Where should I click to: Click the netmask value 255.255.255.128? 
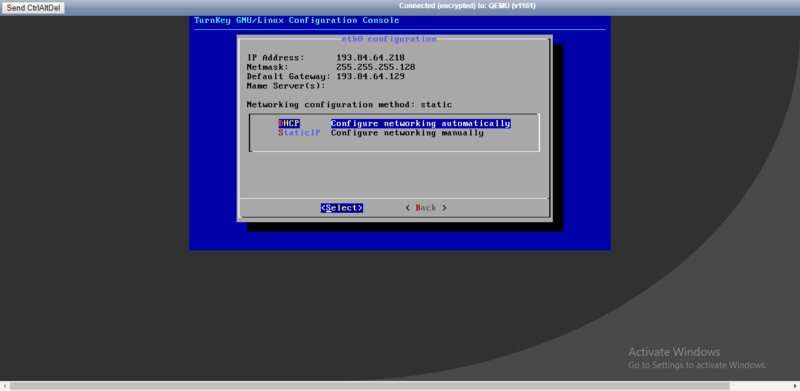[x=376, y=67]
